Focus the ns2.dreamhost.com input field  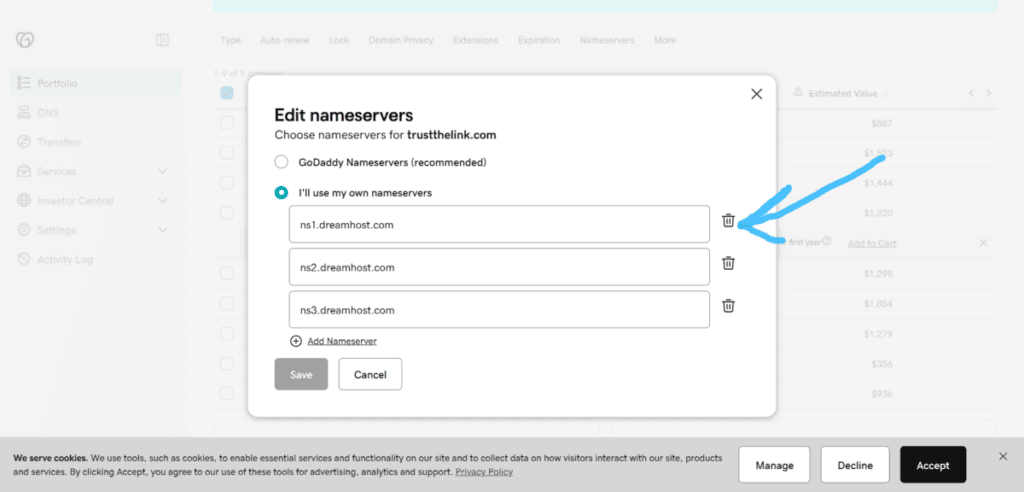499,267
